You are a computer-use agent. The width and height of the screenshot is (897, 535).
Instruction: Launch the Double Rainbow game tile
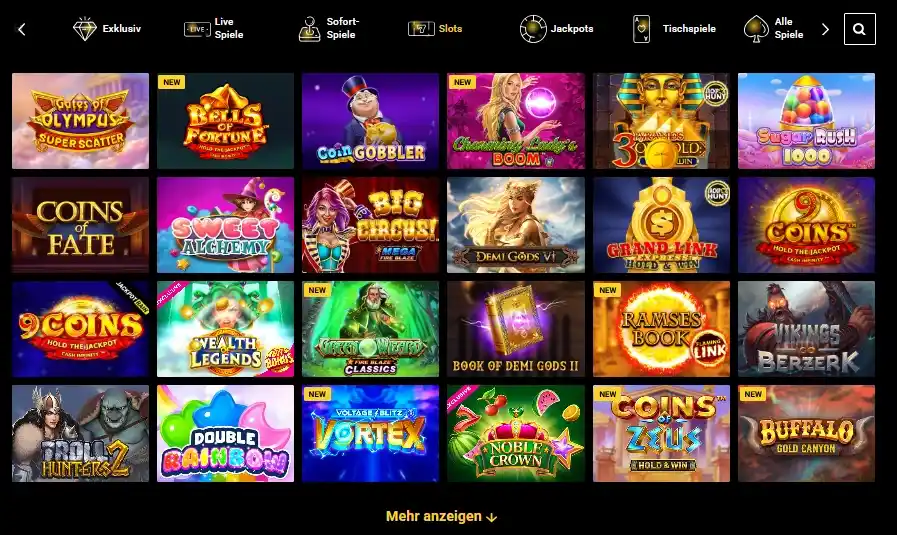(225, 433)
